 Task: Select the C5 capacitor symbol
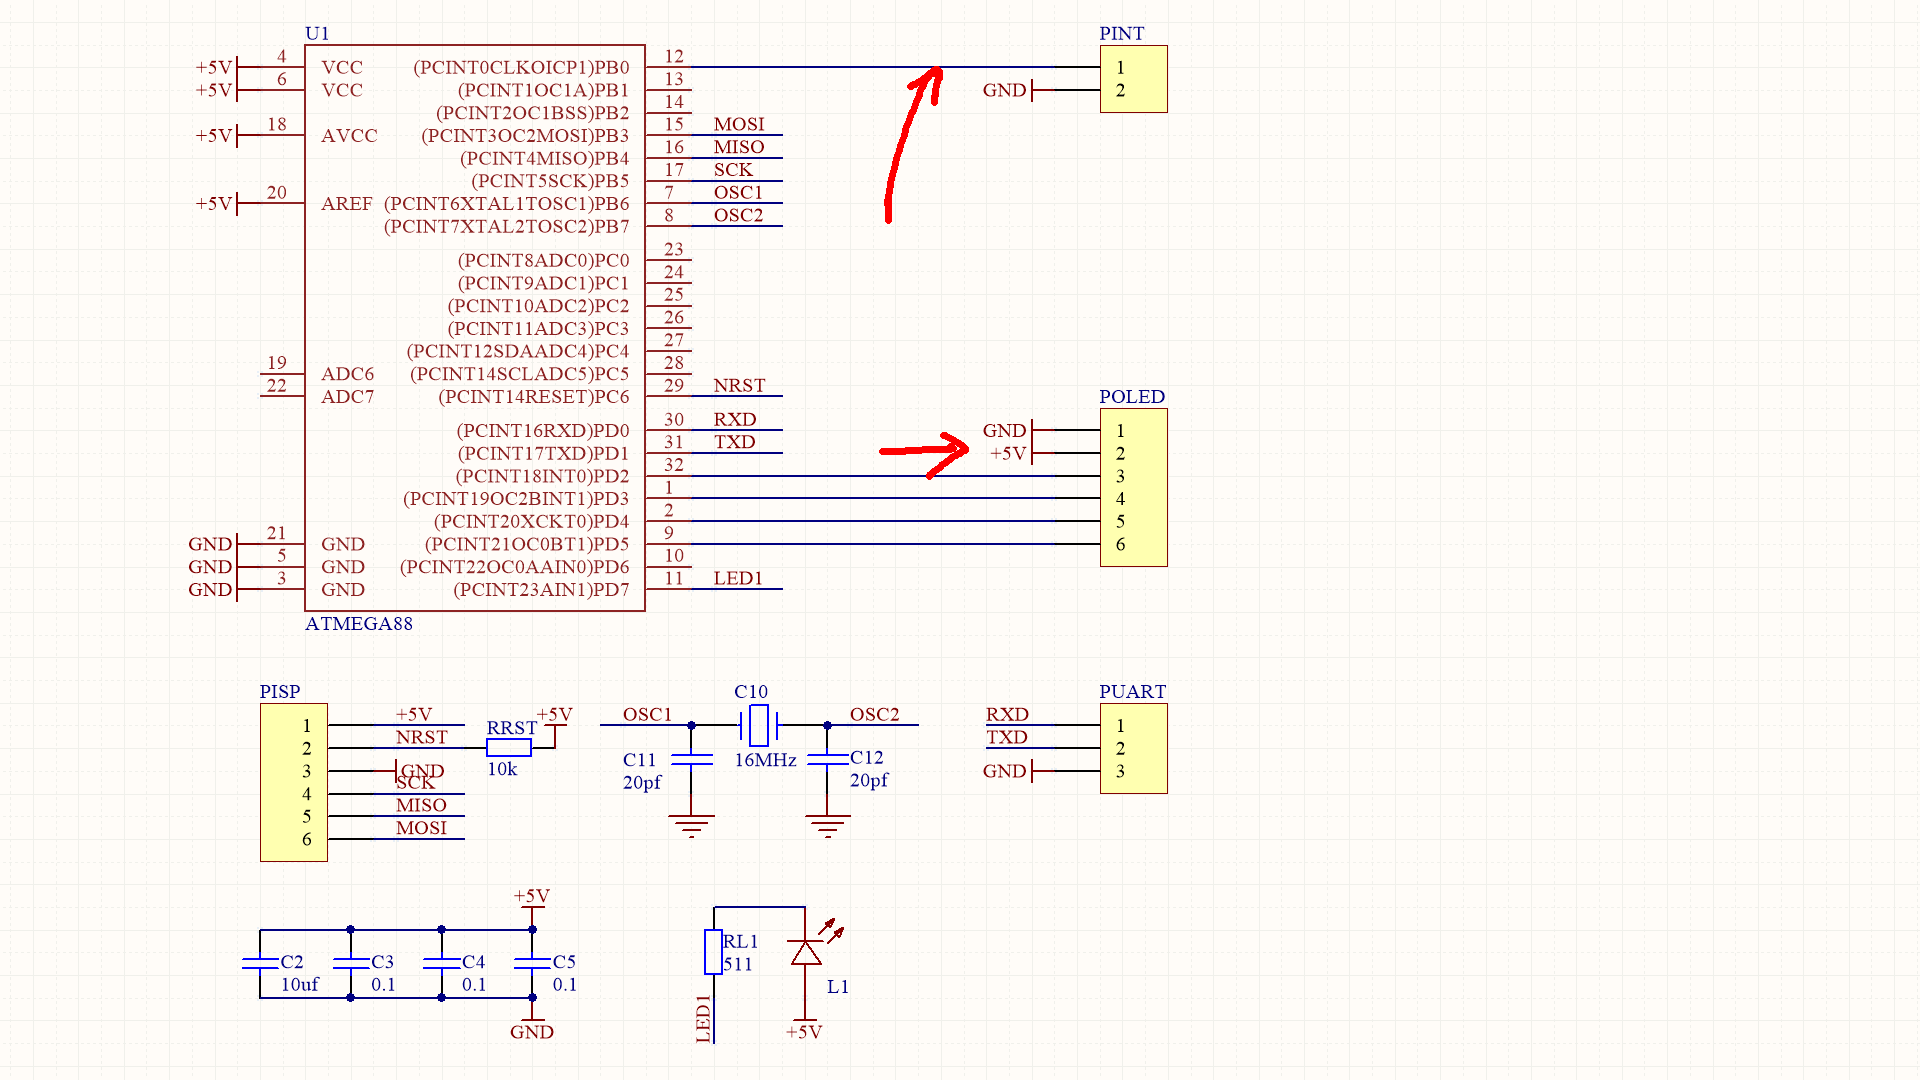click(532, 963)
